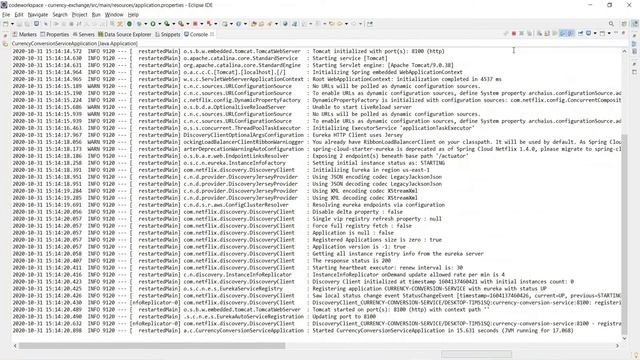Viewport: 640px width, 360px height.
Task: Open the Display Selected Console dropdown
Action: (x=595, y=33)
